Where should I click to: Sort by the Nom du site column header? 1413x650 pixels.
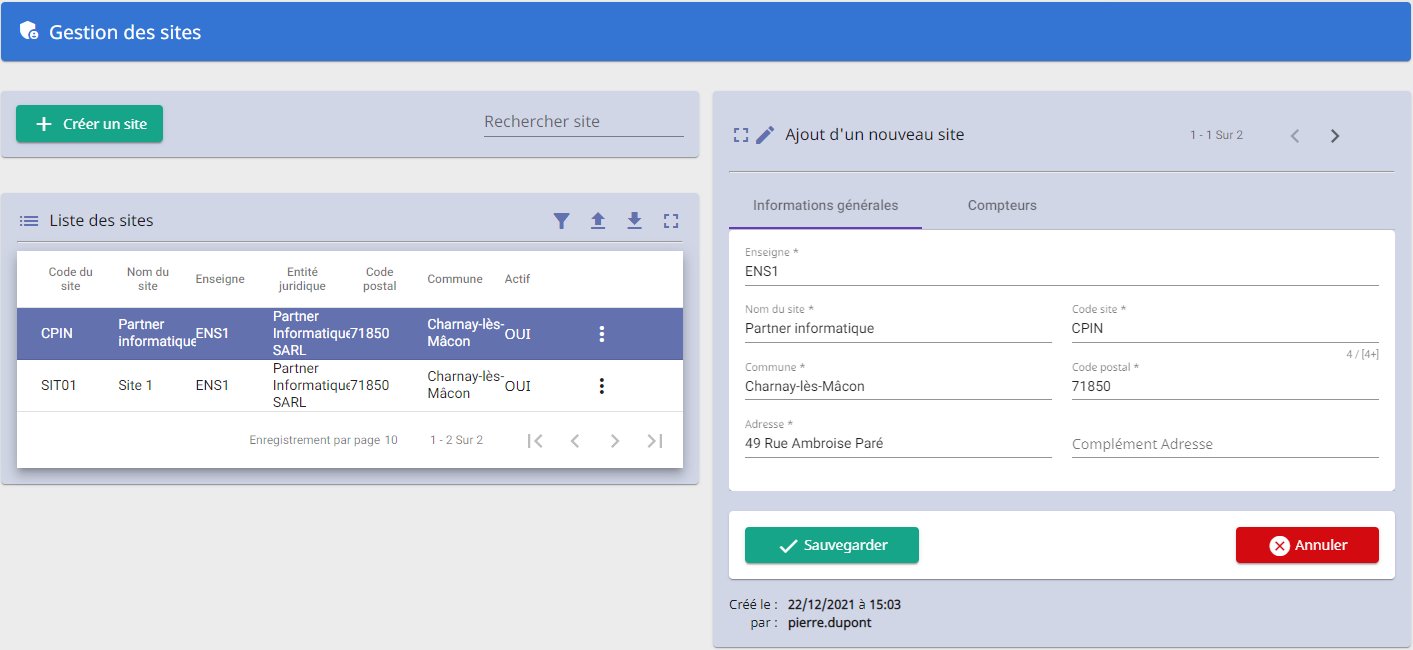click(148, 279)
